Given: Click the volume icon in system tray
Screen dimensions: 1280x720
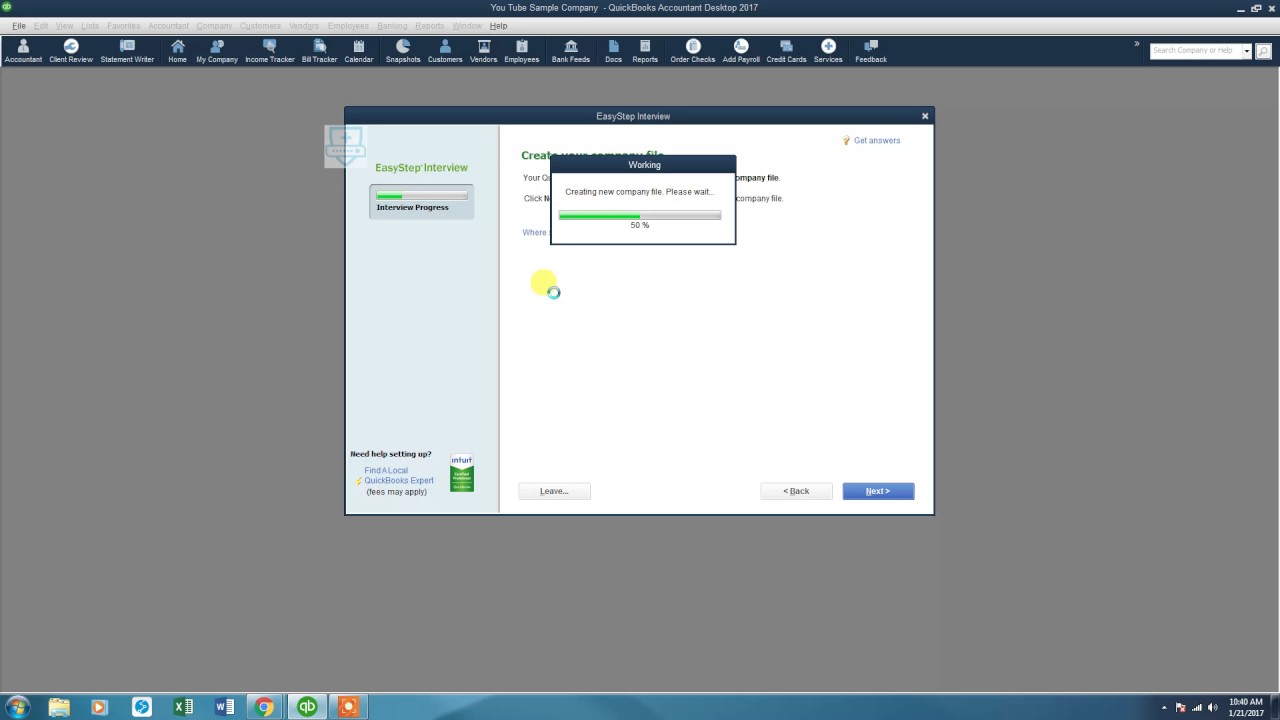Looking at the screenshot, I should click(x=1212, y=708).
